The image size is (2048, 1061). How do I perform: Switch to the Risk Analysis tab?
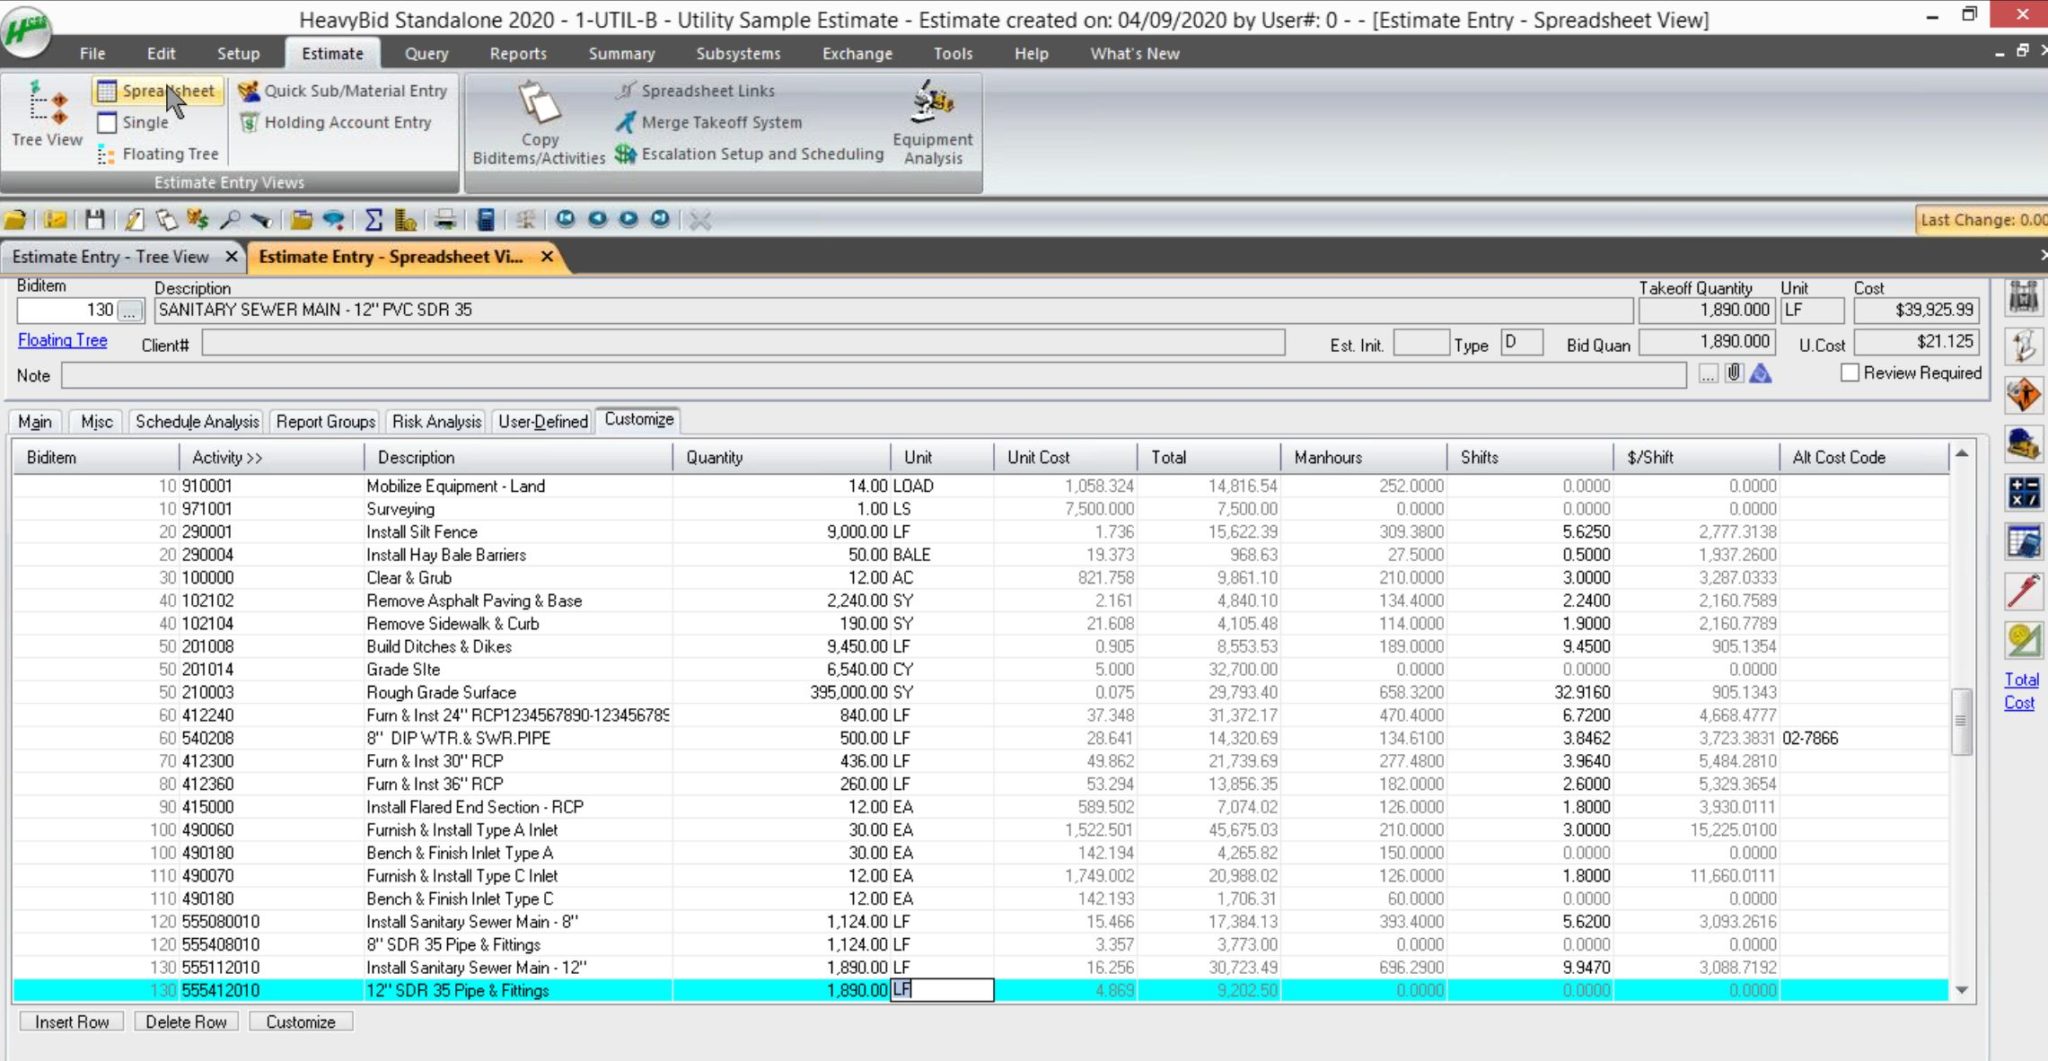[436, 421]
